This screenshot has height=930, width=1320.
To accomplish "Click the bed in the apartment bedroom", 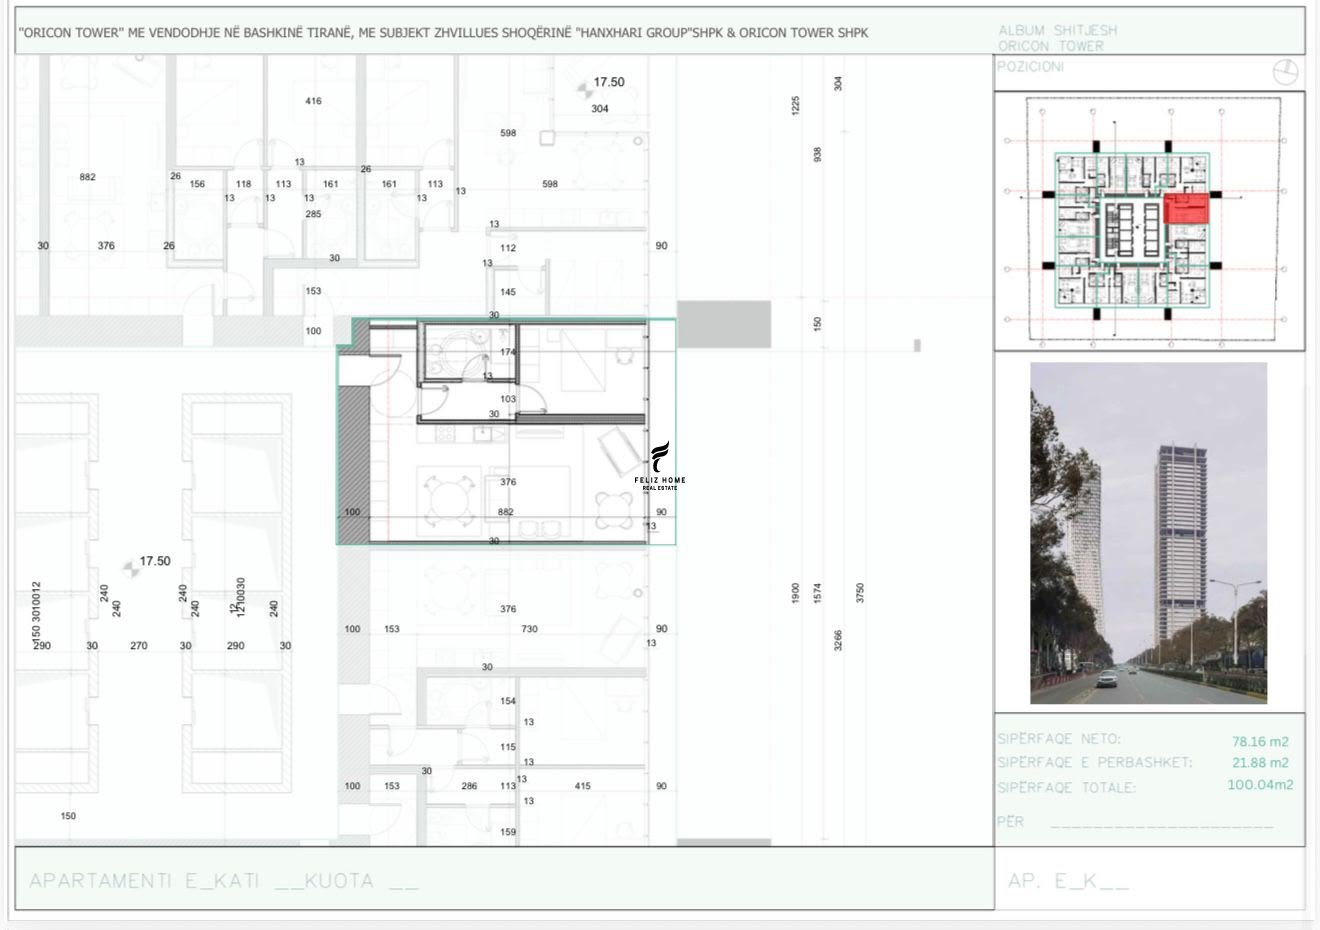I will click(582, 359).
